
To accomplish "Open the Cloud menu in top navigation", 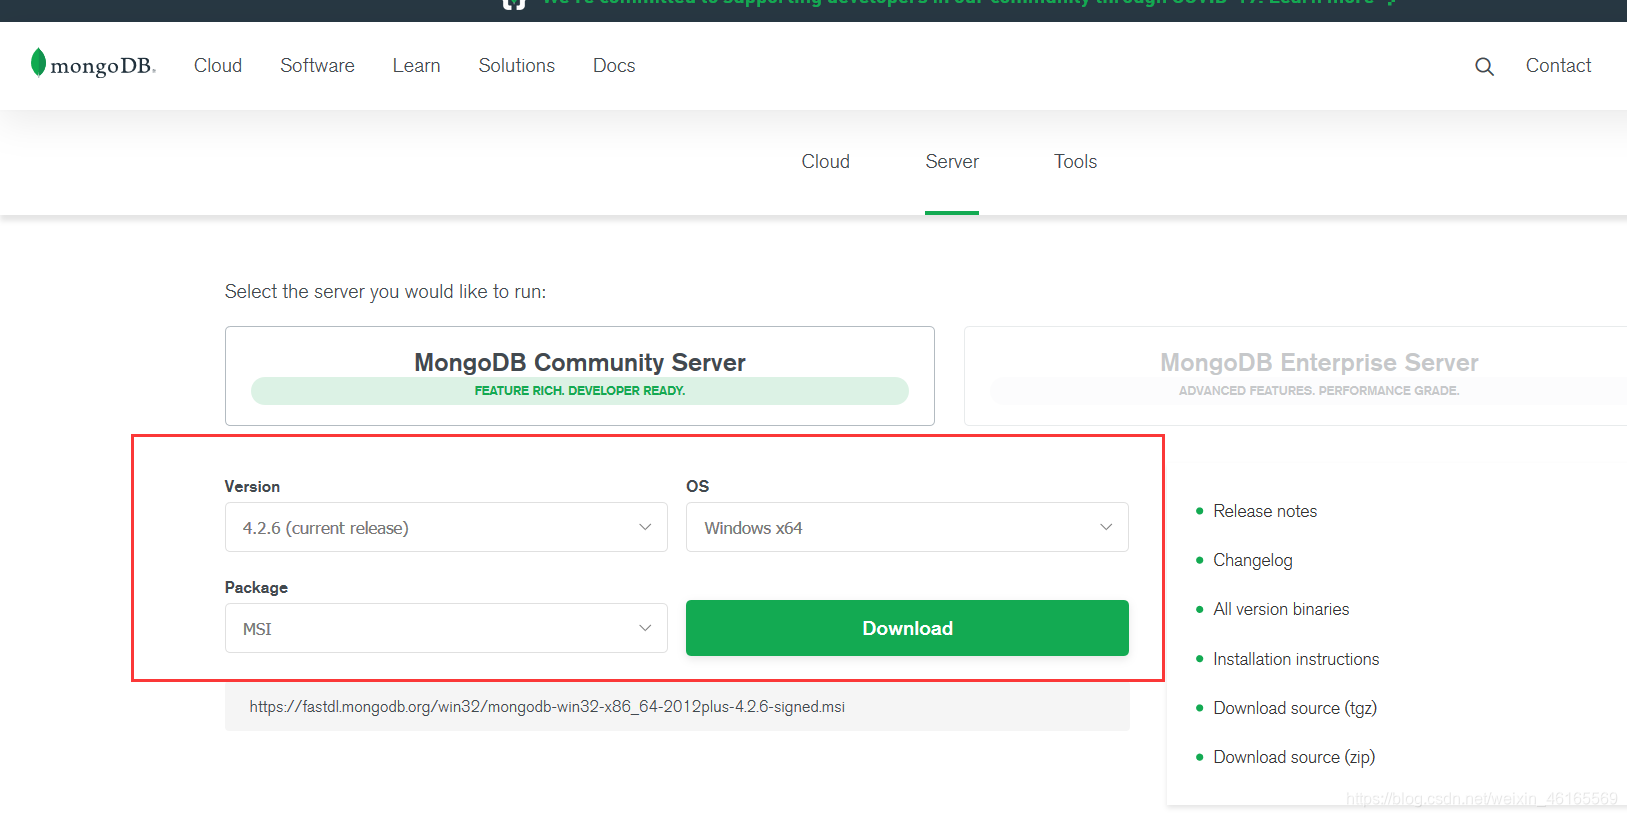I will [218, 65].
